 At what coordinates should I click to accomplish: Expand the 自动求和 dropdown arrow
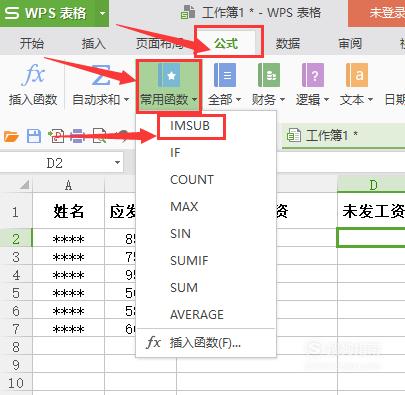126,100
